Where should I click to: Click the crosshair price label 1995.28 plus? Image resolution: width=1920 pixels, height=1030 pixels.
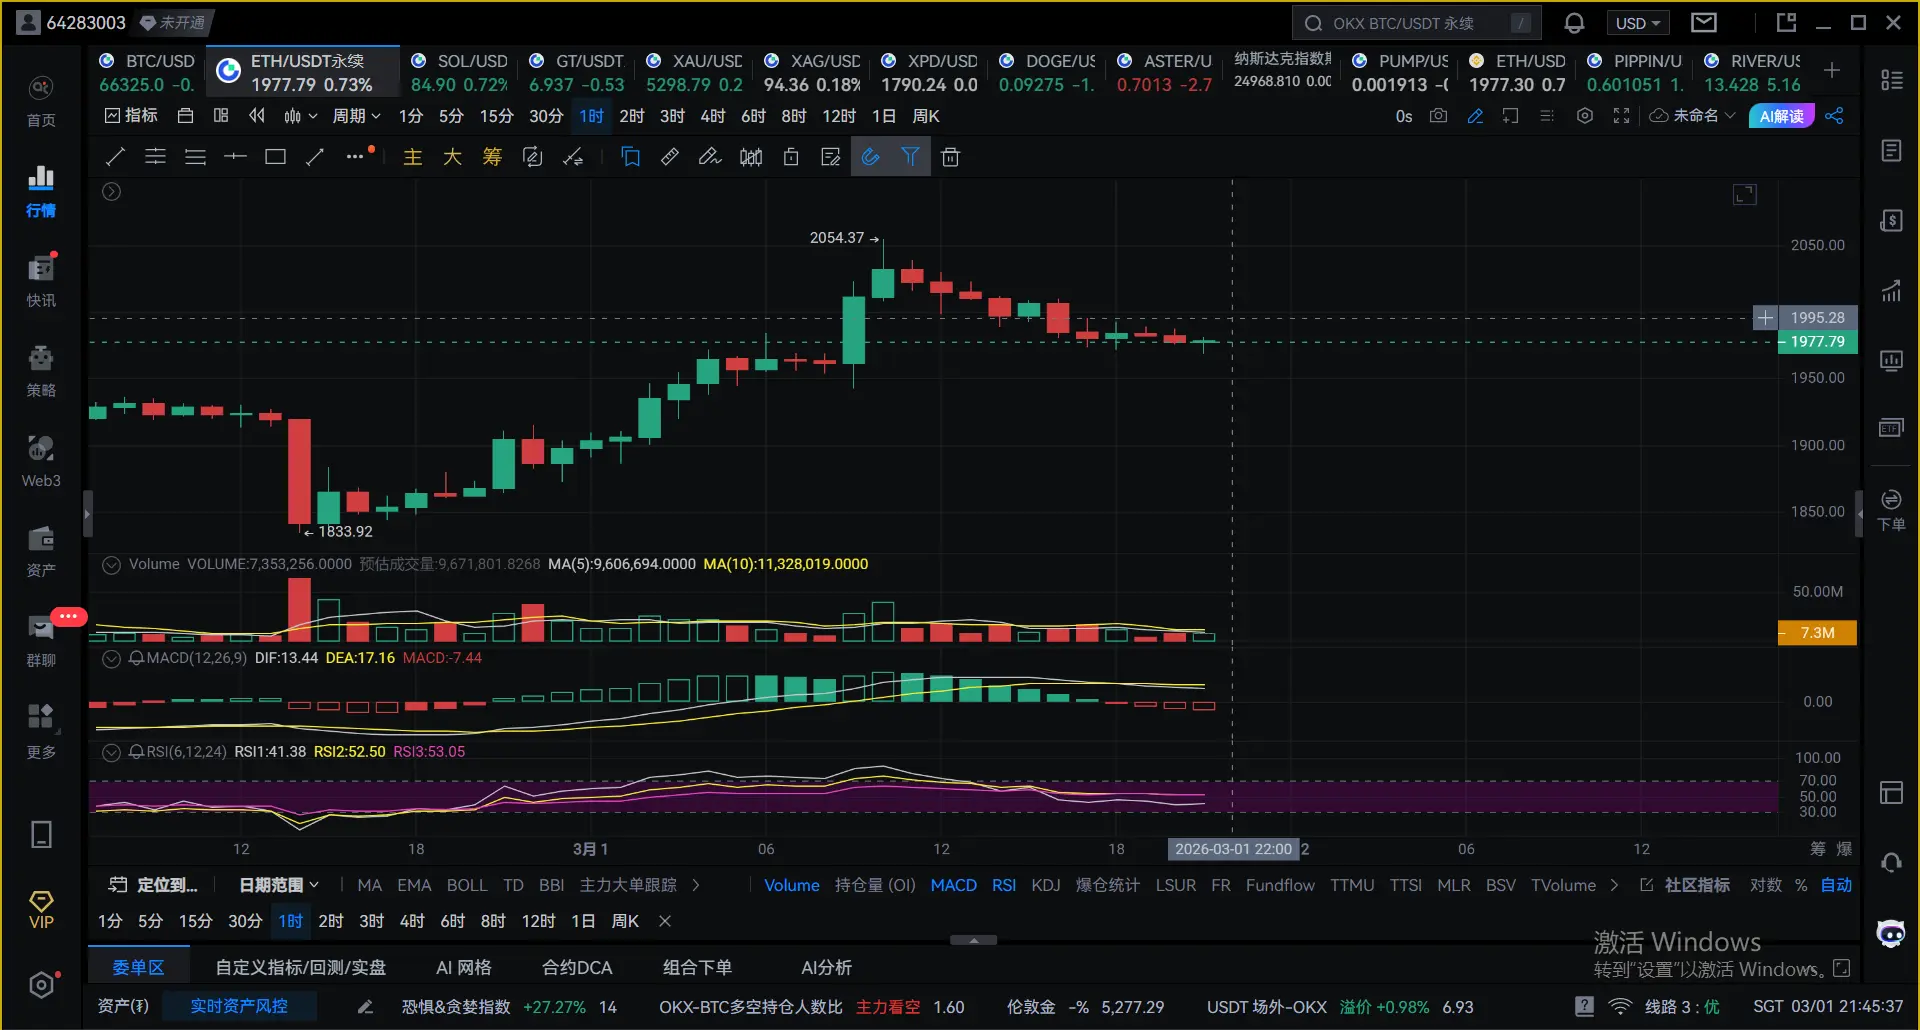[x=1765, y=318]
